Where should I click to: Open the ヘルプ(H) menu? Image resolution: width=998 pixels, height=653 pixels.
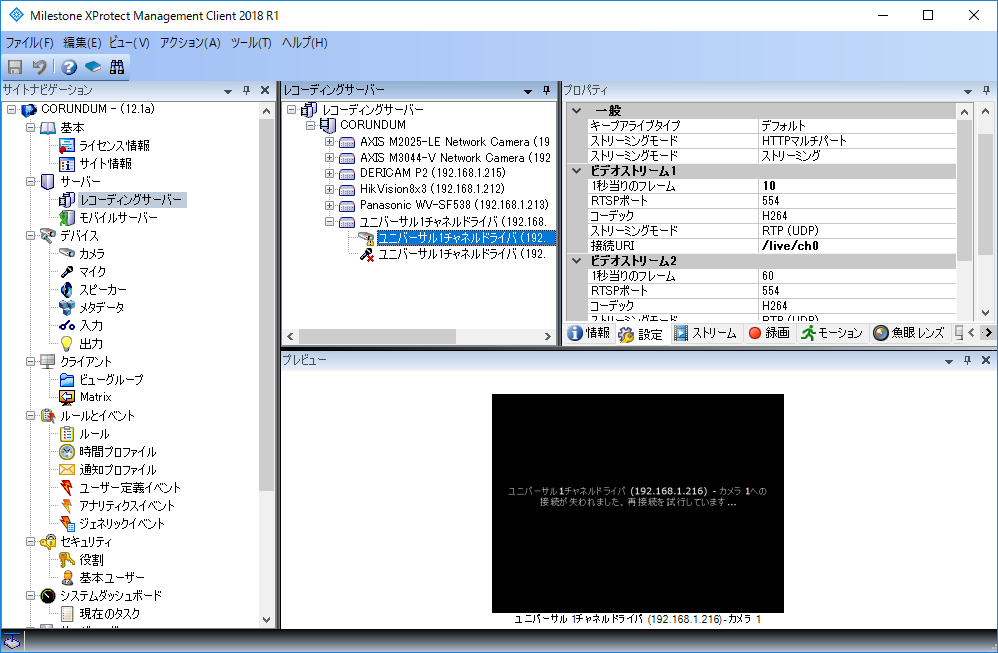[x=305, y=43]
